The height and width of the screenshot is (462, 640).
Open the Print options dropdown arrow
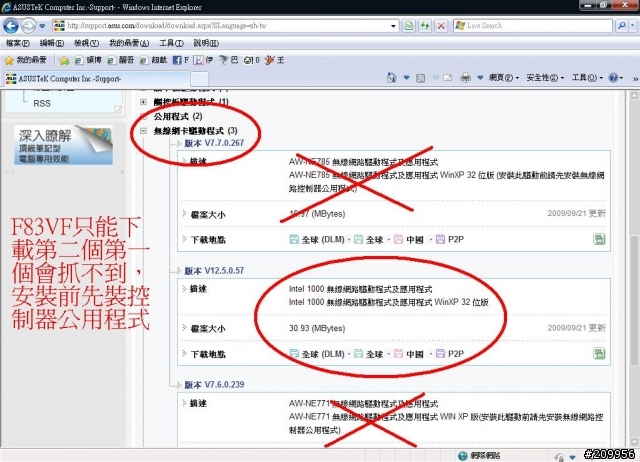[x=480, y=78]
